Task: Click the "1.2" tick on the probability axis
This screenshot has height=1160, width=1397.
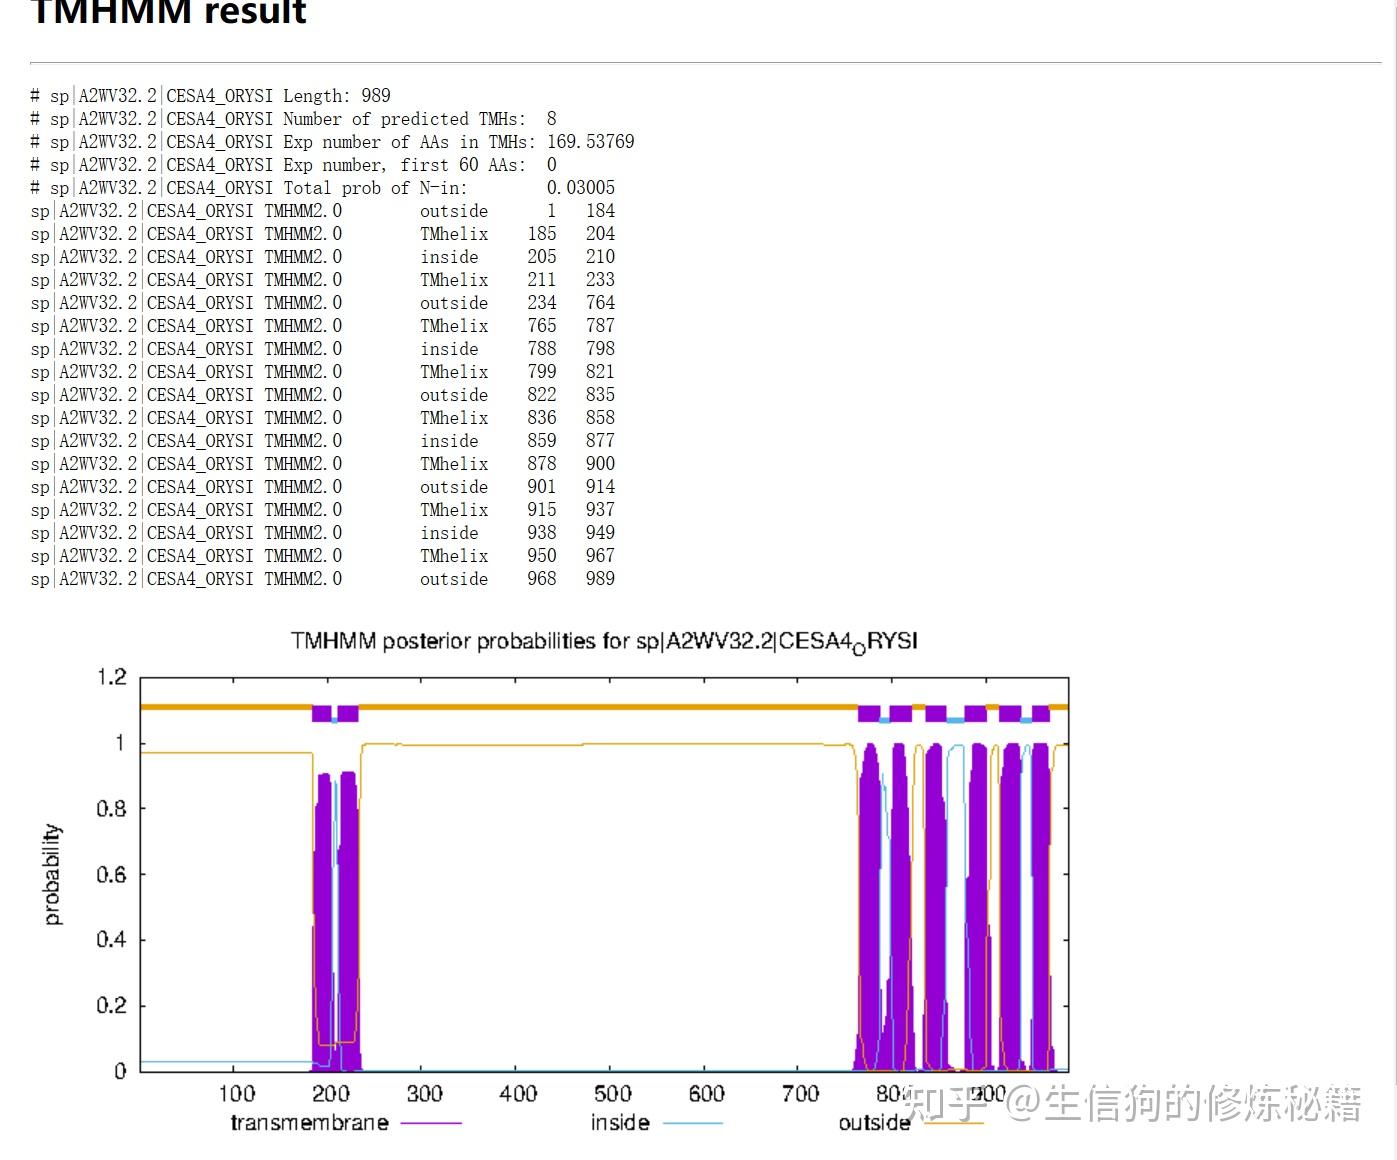Action: [112, 677]
